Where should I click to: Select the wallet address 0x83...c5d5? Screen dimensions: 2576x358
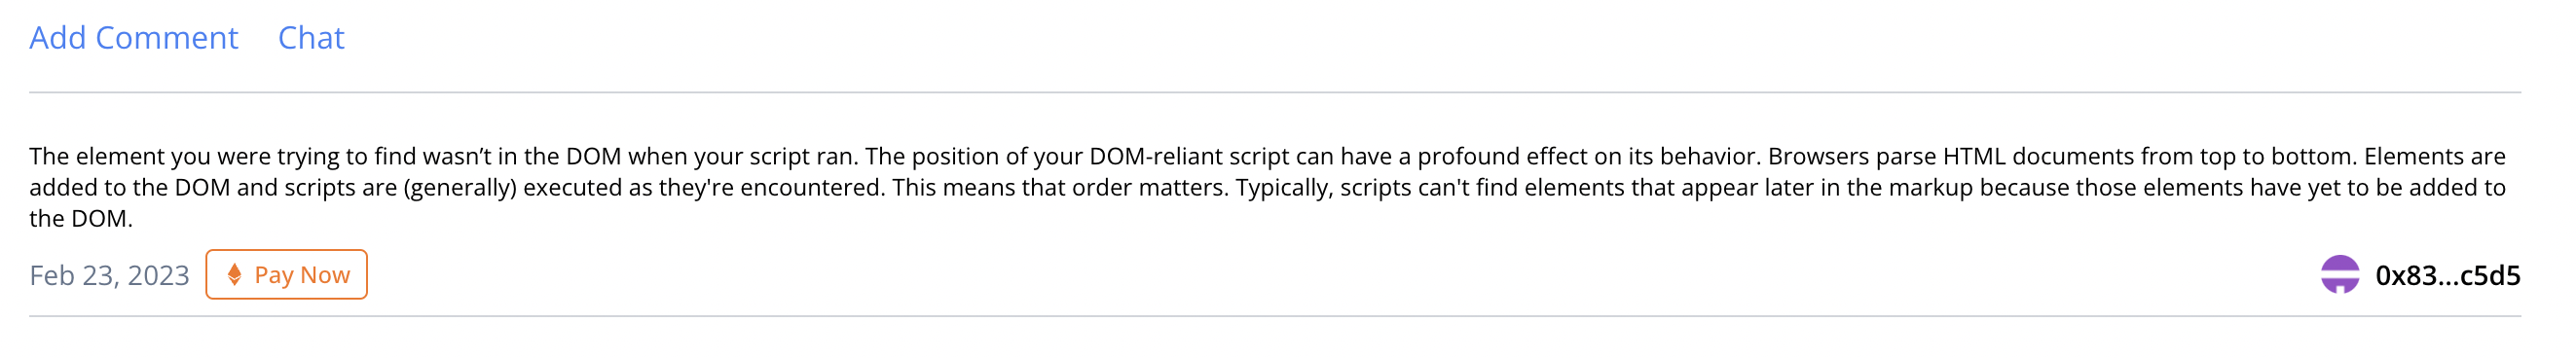coord(2448,276)
